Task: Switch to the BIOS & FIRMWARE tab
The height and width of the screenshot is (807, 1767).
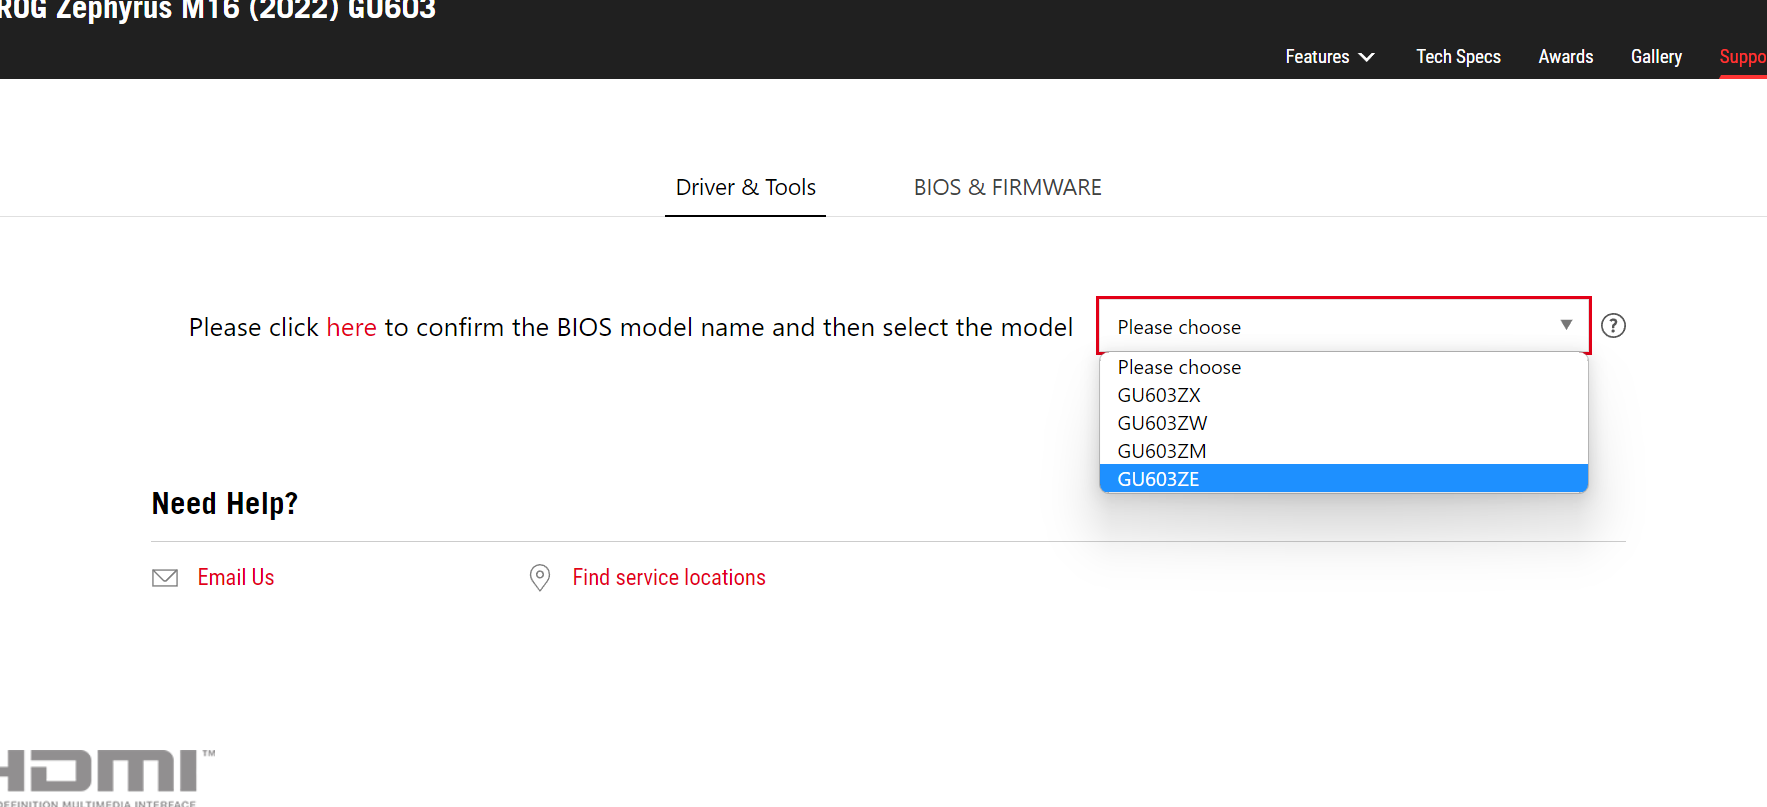Action: point(1007,187)
